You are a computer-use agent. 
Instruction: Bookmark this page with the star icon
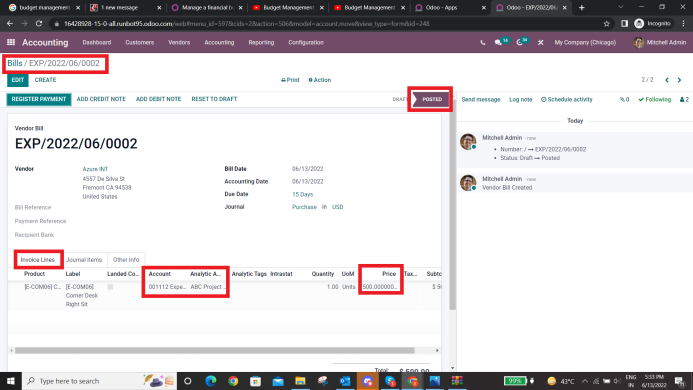coord(606,23)
